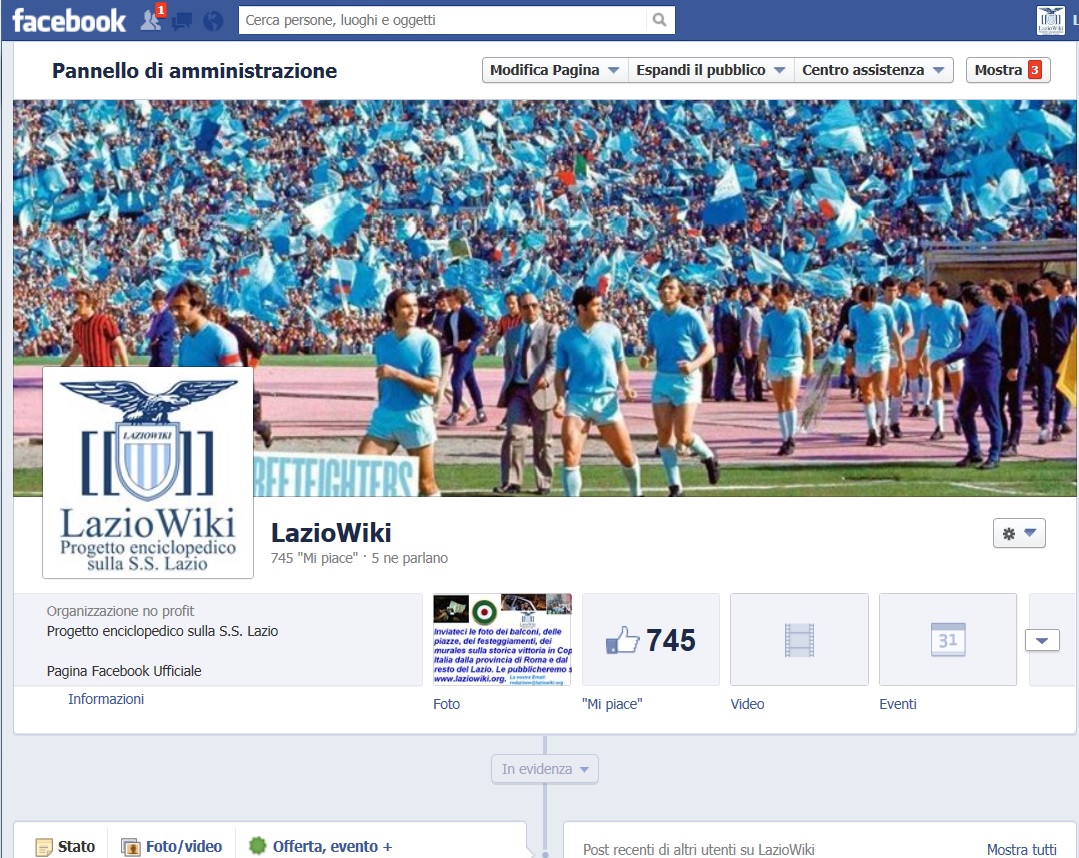Open the Informazioni link
This screenshot has height=858, width=1079.
[106, 699]
